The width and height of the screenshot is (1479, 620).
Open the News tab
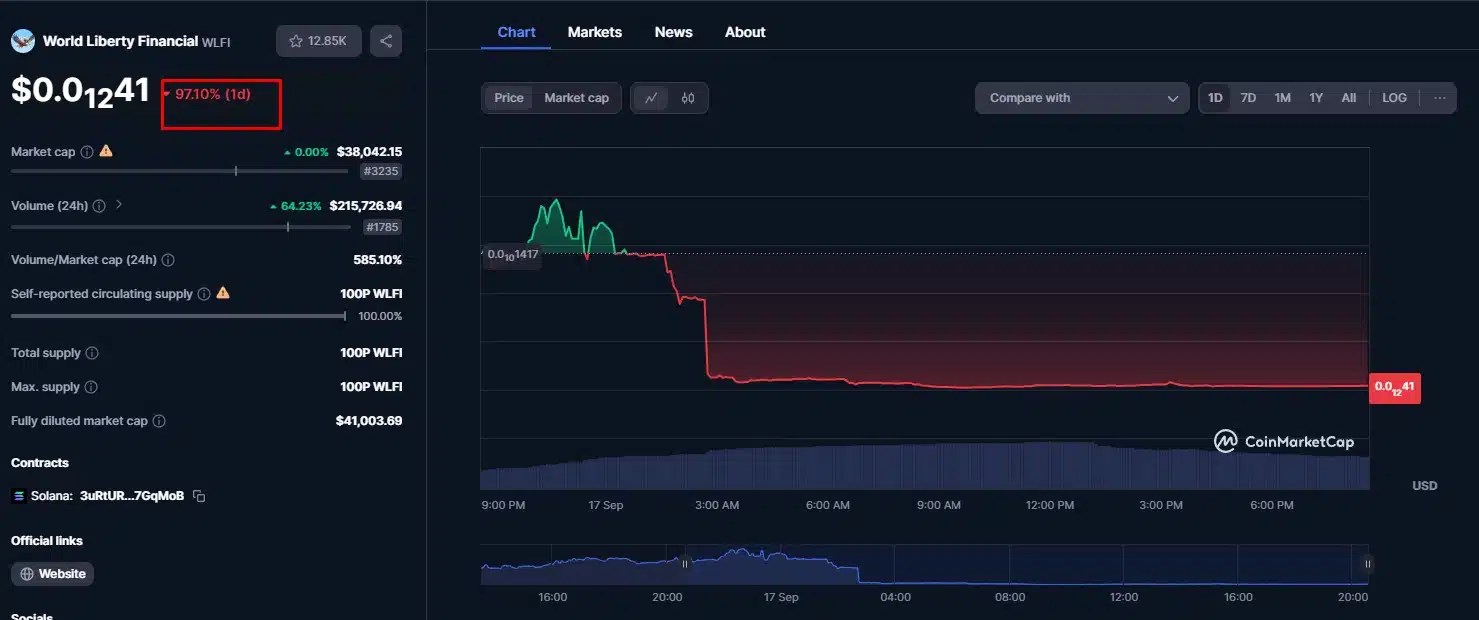click(674, 32)
